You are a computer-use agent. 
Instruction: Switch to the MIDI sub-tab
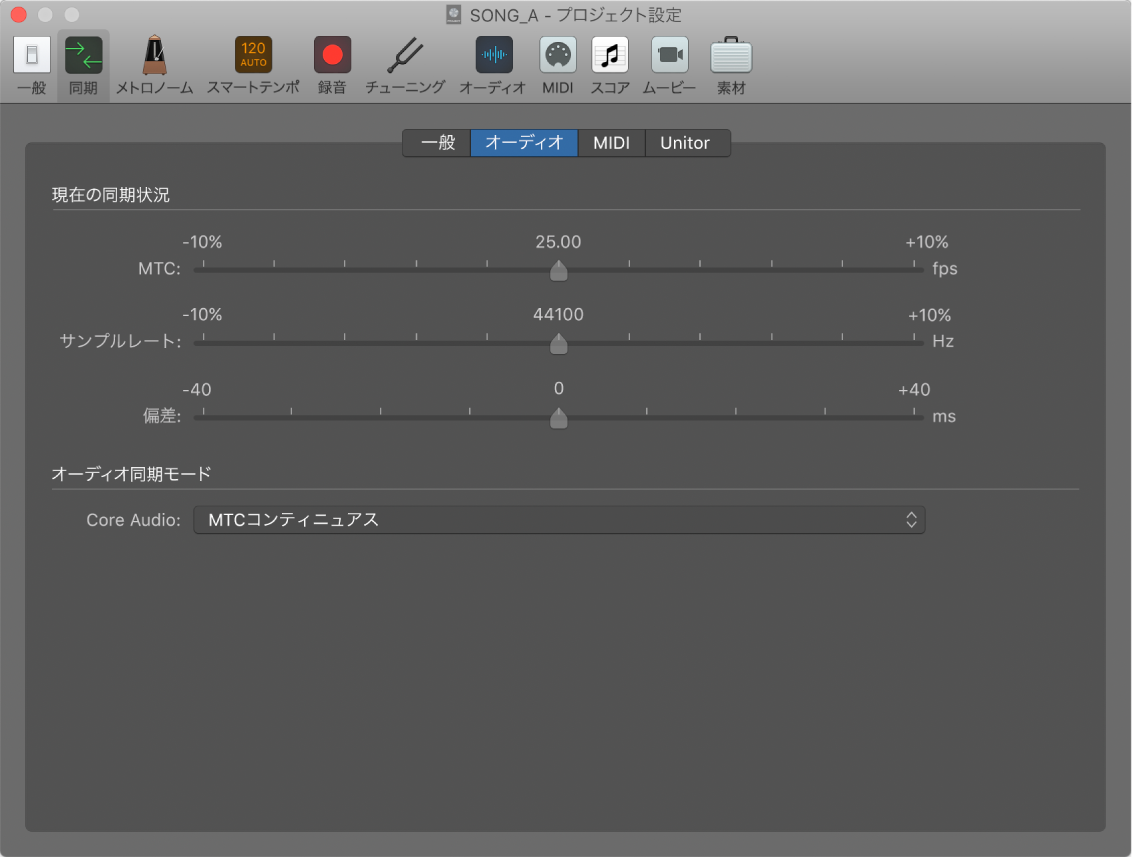tap(611, 143)
